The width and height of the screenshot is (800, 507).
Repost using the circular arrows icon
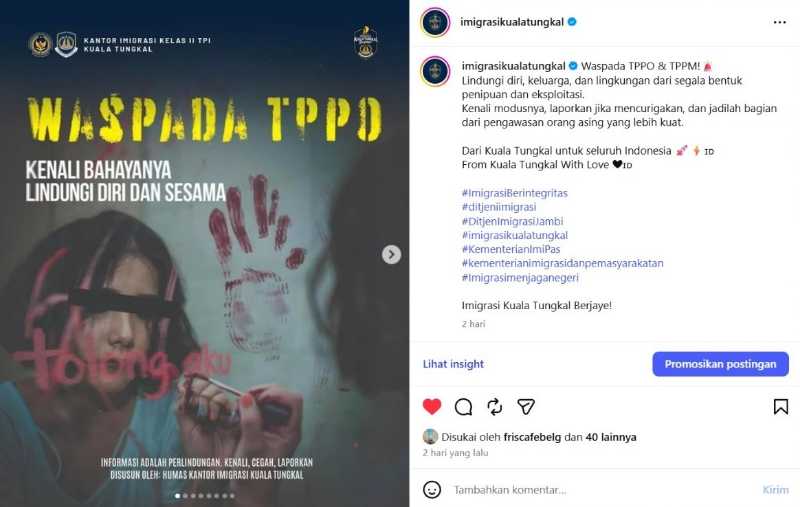tap(494, 407)
